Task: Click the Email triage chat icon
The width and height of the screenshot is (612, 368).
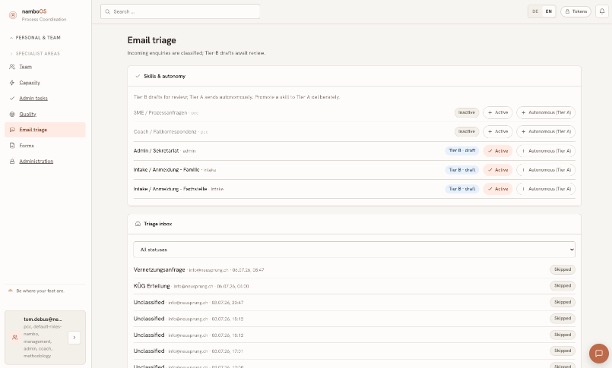Action: (x=12, y=130)
